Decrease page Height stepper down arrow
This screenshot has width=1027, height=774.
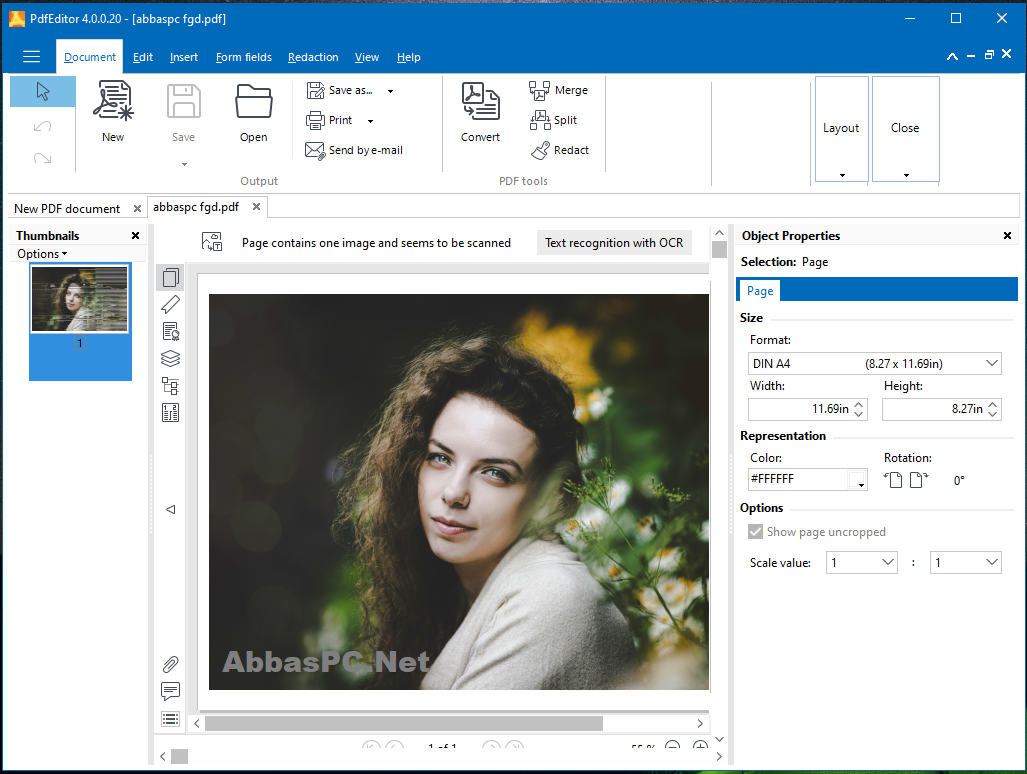[993, 414]
